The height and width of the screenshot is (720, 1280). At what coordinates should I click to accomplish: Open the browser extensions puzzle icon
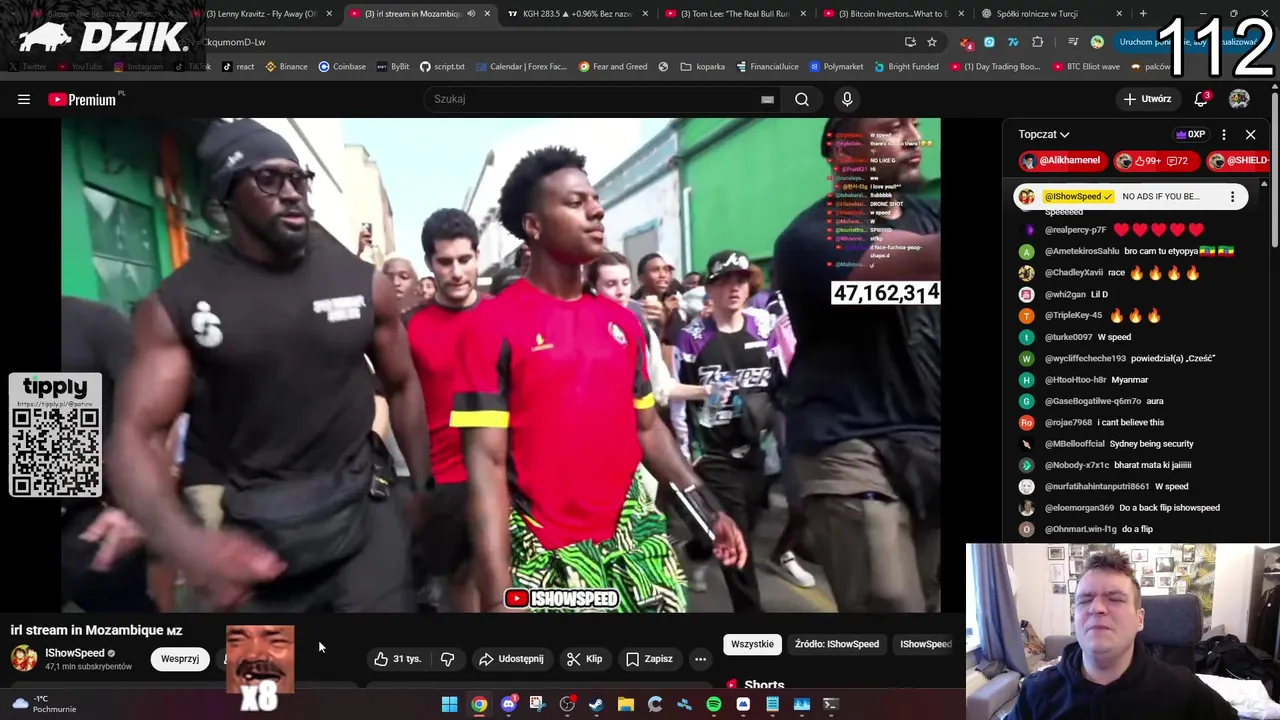1037,42
